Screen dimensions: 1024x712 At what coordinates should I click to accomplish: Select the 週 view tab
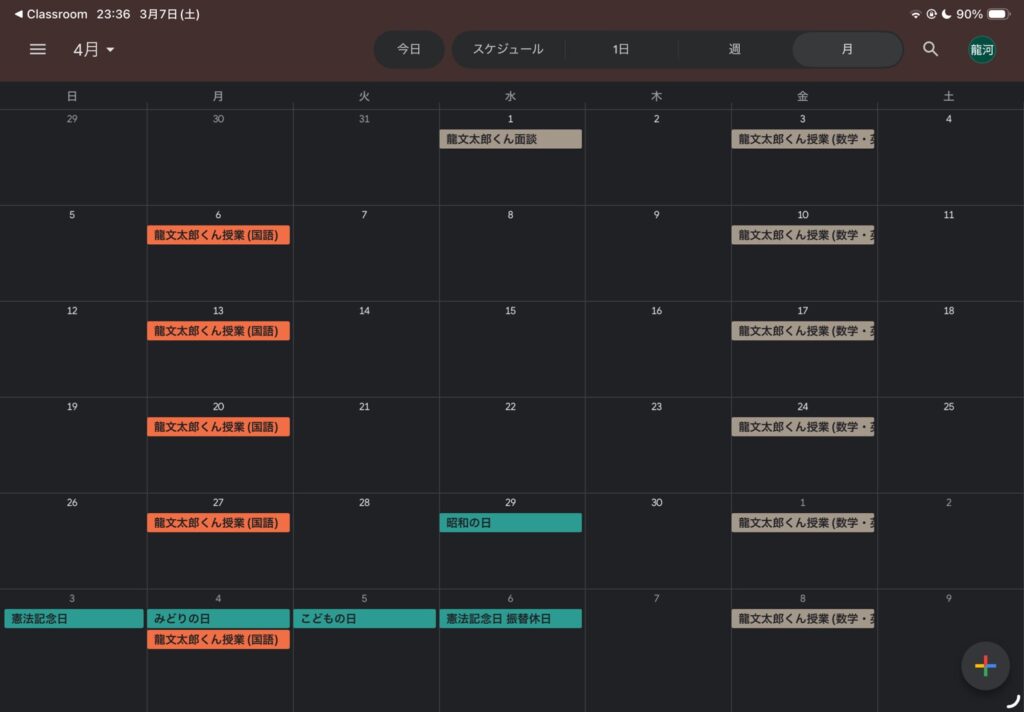tap(734, 49)
